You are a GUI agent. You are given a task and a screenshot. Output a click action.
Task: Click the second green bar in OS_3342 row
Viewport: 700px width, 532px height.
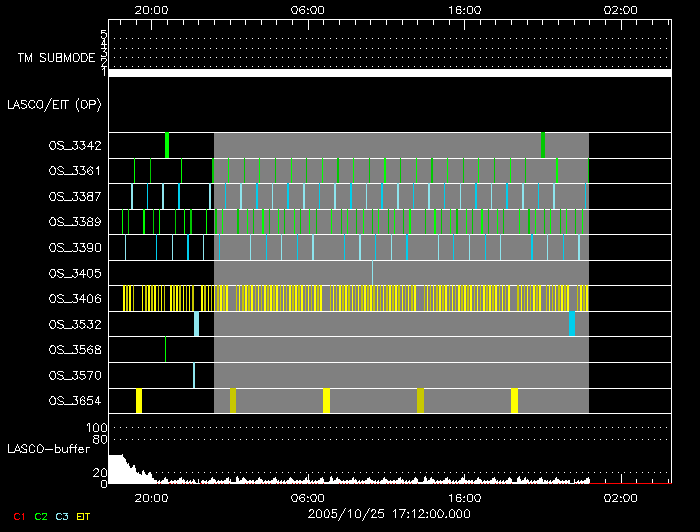pos(543,145)
